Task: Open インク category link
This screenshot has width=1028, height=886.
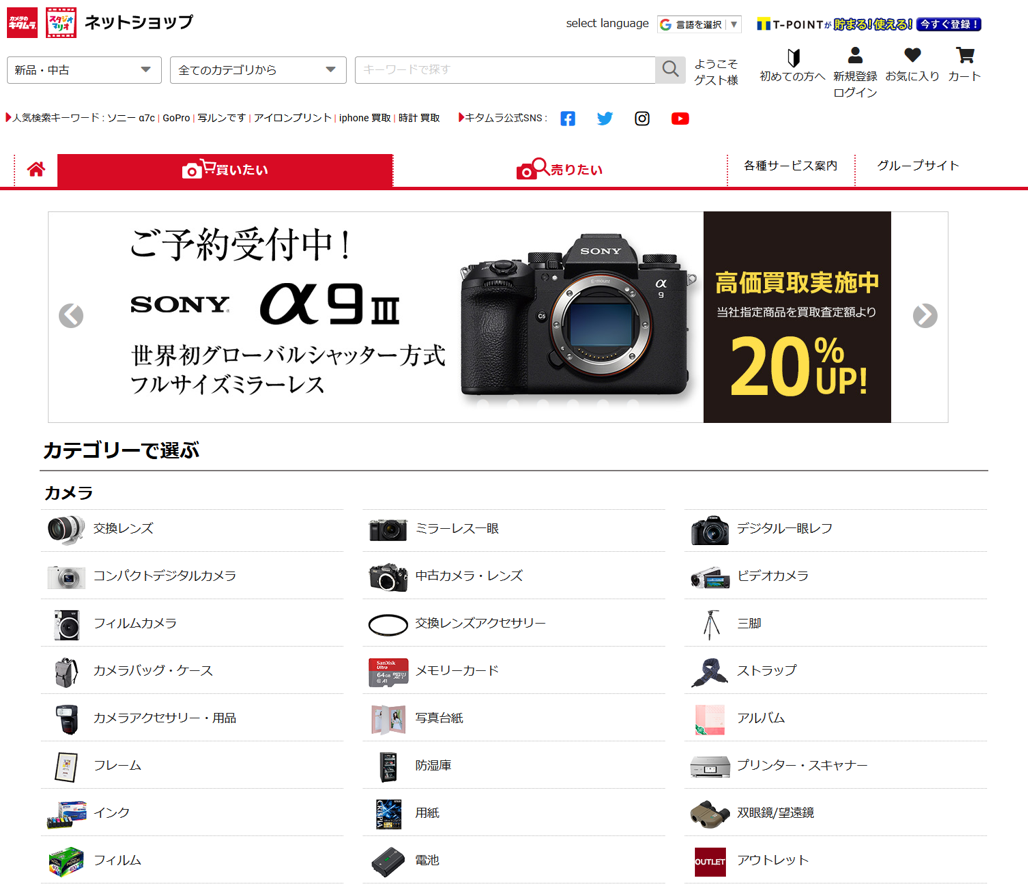Action: click(x=111, y=813)
